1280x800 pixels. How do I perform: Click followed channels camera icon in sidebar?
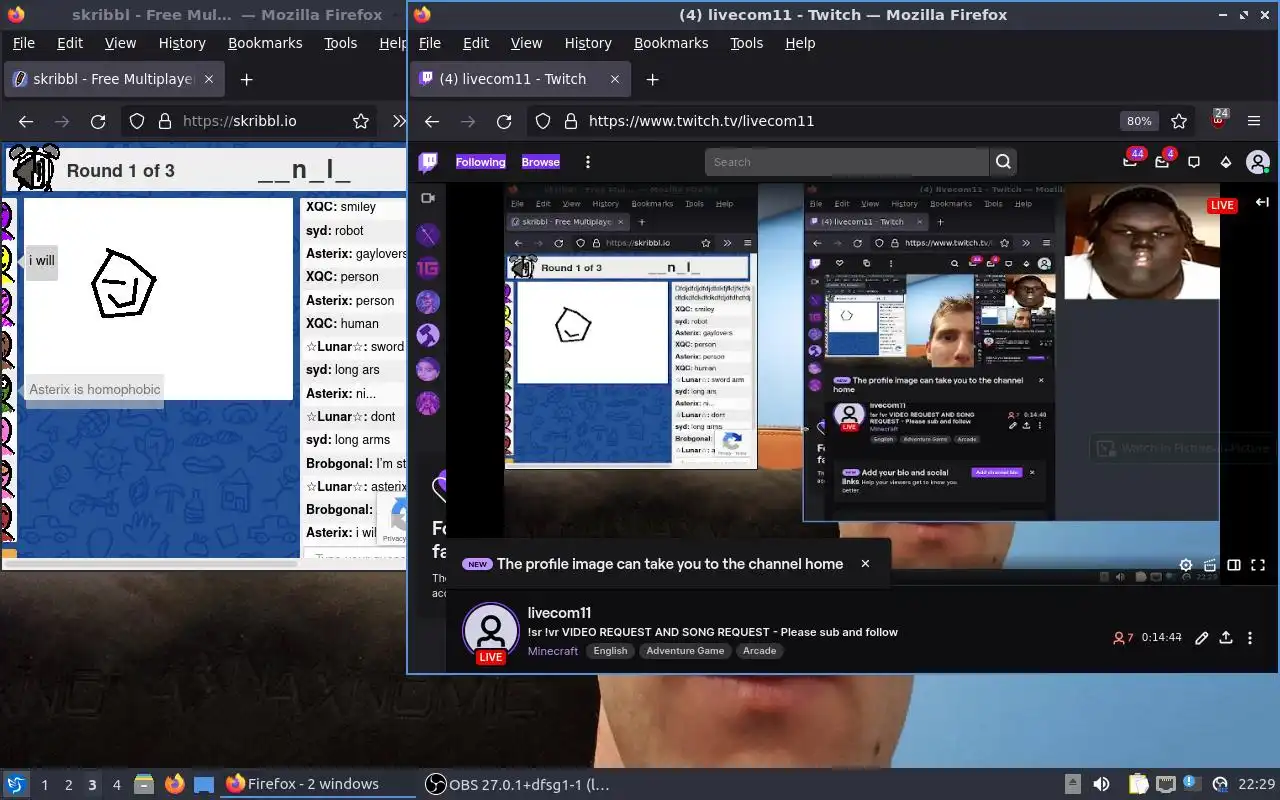(428, 198)
